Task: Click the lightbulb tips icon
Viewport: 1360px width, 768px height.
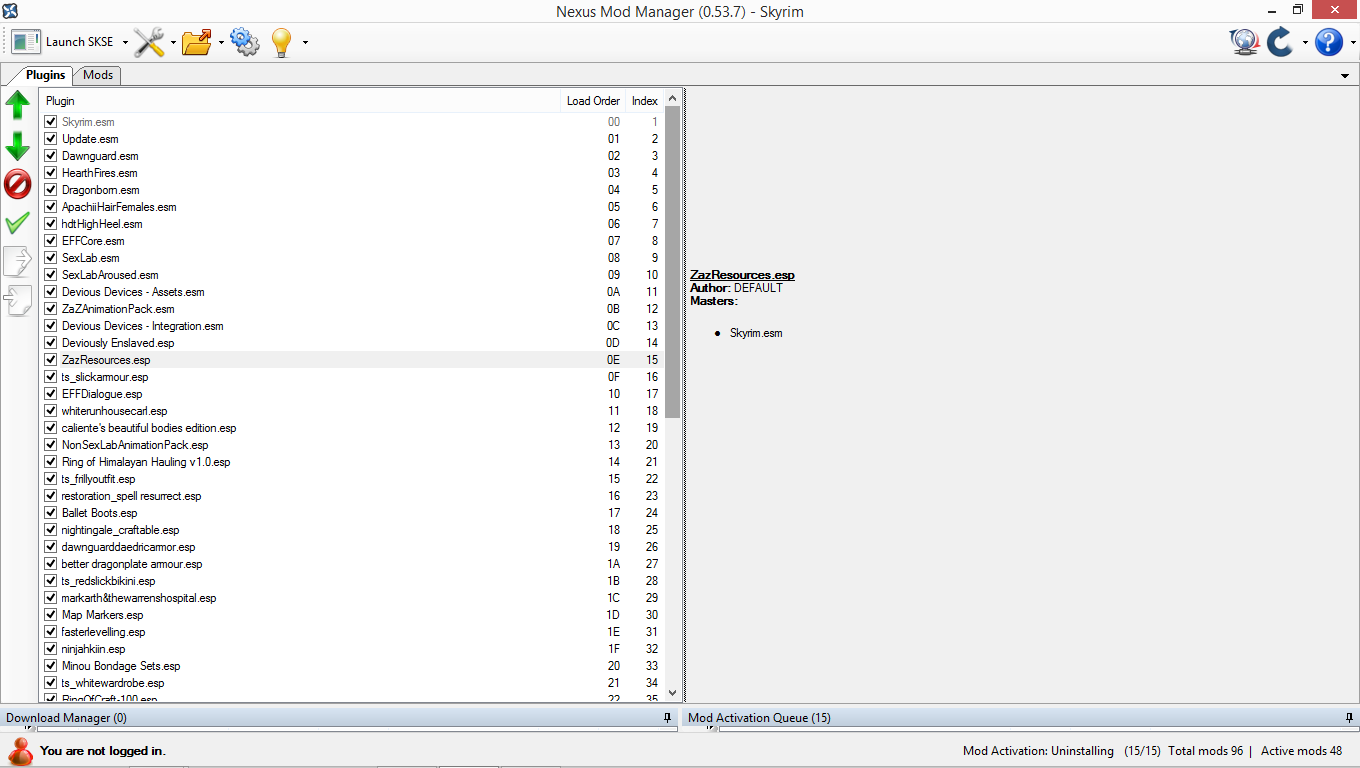Action: pos(281,42)
